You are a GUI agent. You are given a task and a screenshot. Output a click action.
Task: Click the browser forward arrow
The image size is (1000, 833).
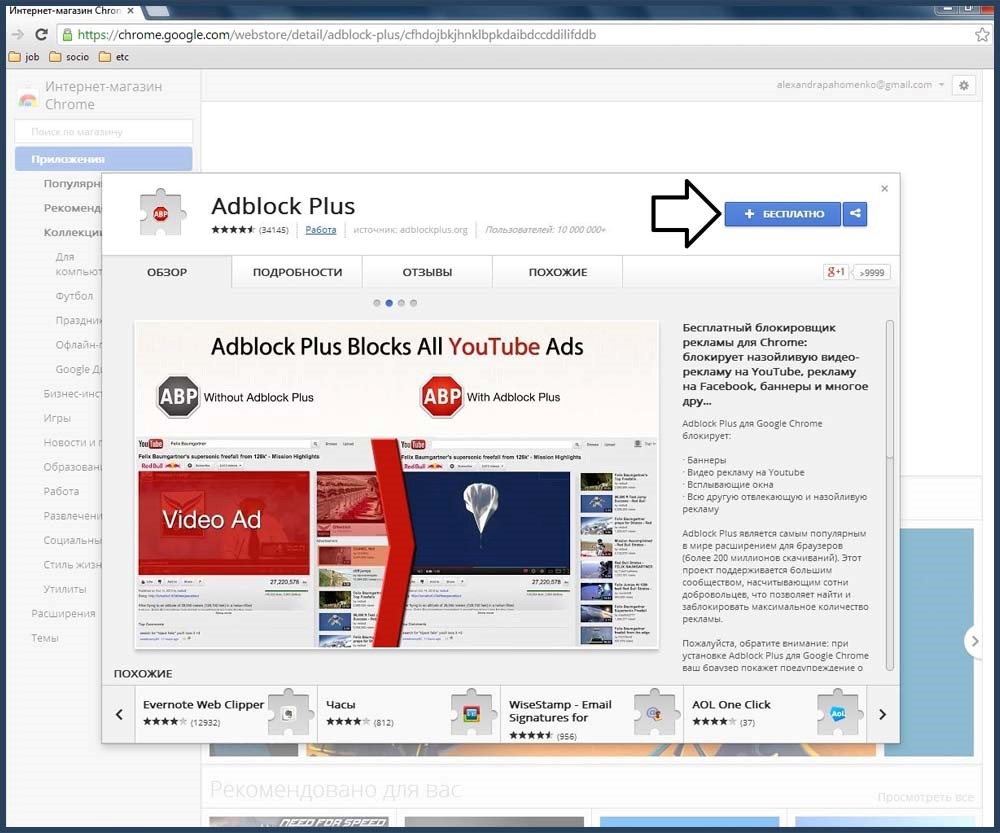[x=17, y=34]
